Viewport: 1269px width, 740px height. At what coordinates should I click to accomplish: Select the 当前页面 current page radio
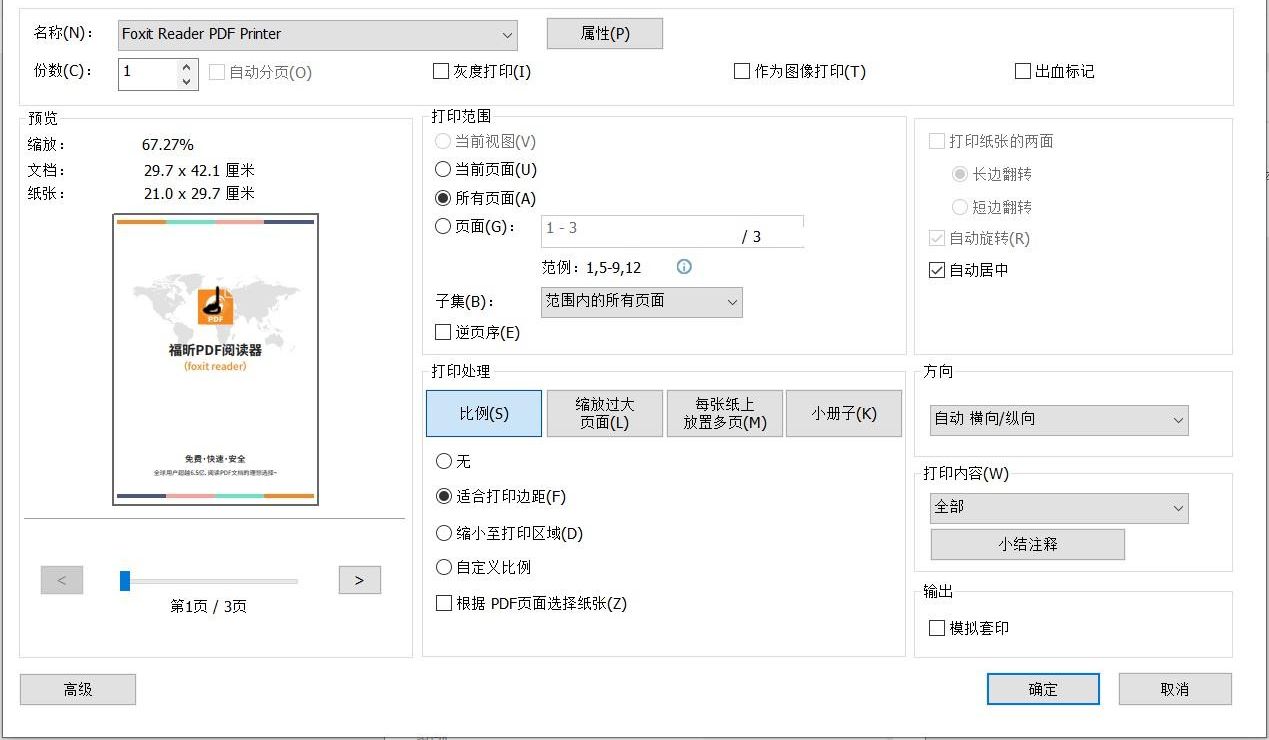pyautogui.click(x=442, y=169)
